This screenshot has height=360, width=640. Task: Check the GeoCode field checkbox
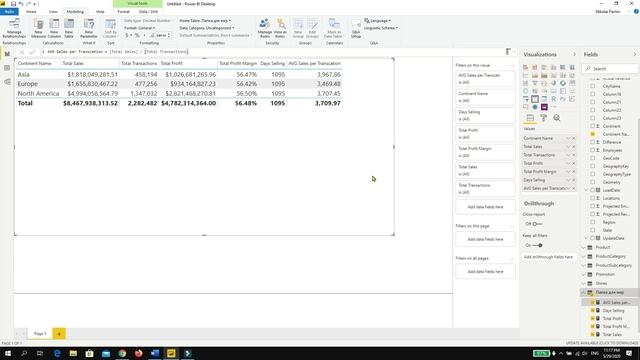tap(593, 158)
